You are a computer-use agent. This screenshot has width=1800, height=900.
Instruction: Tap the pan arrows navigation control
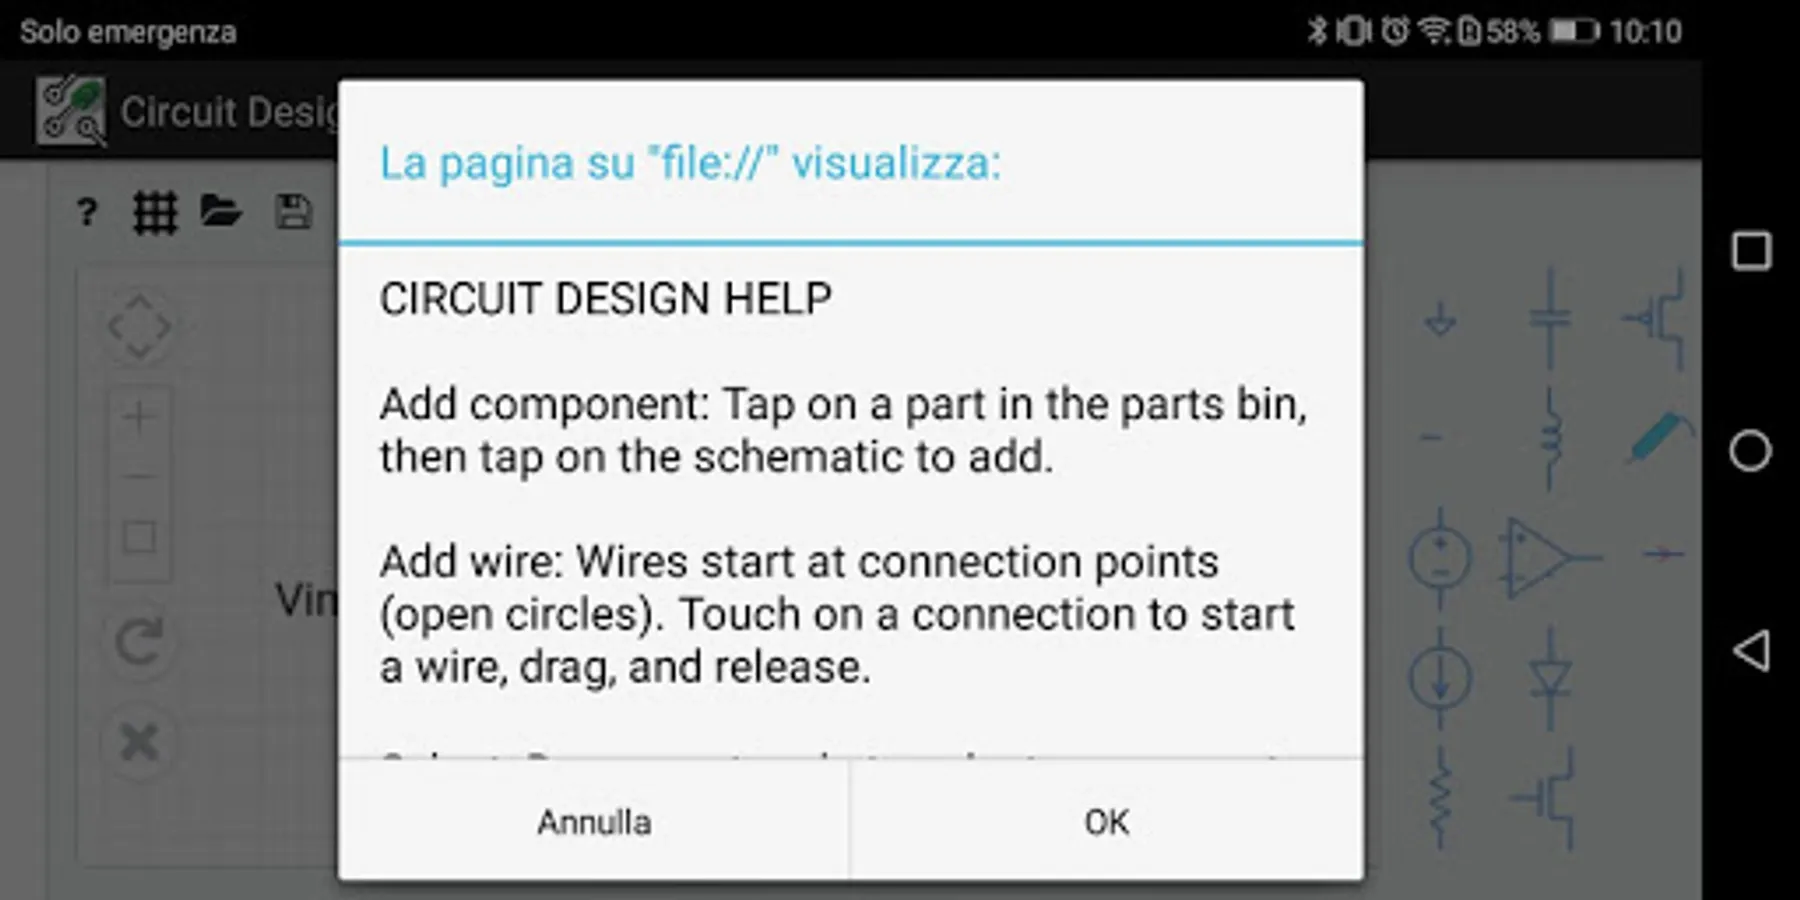pyautogui.click(x=139, y=327)
